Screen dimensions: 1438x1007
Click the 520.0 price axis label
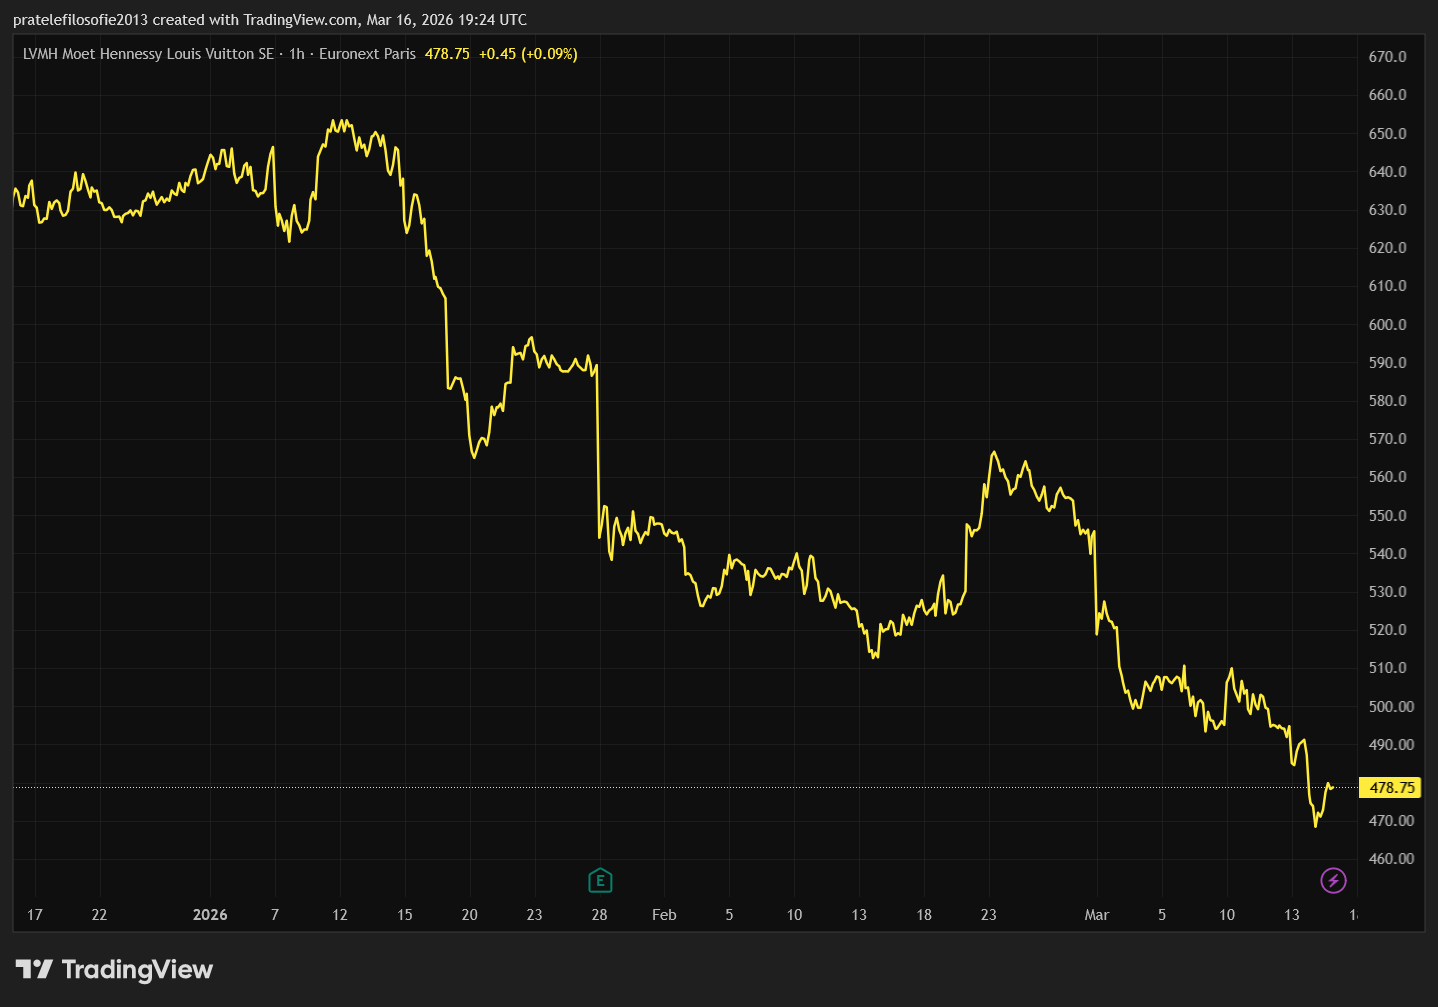(1387, 630)
